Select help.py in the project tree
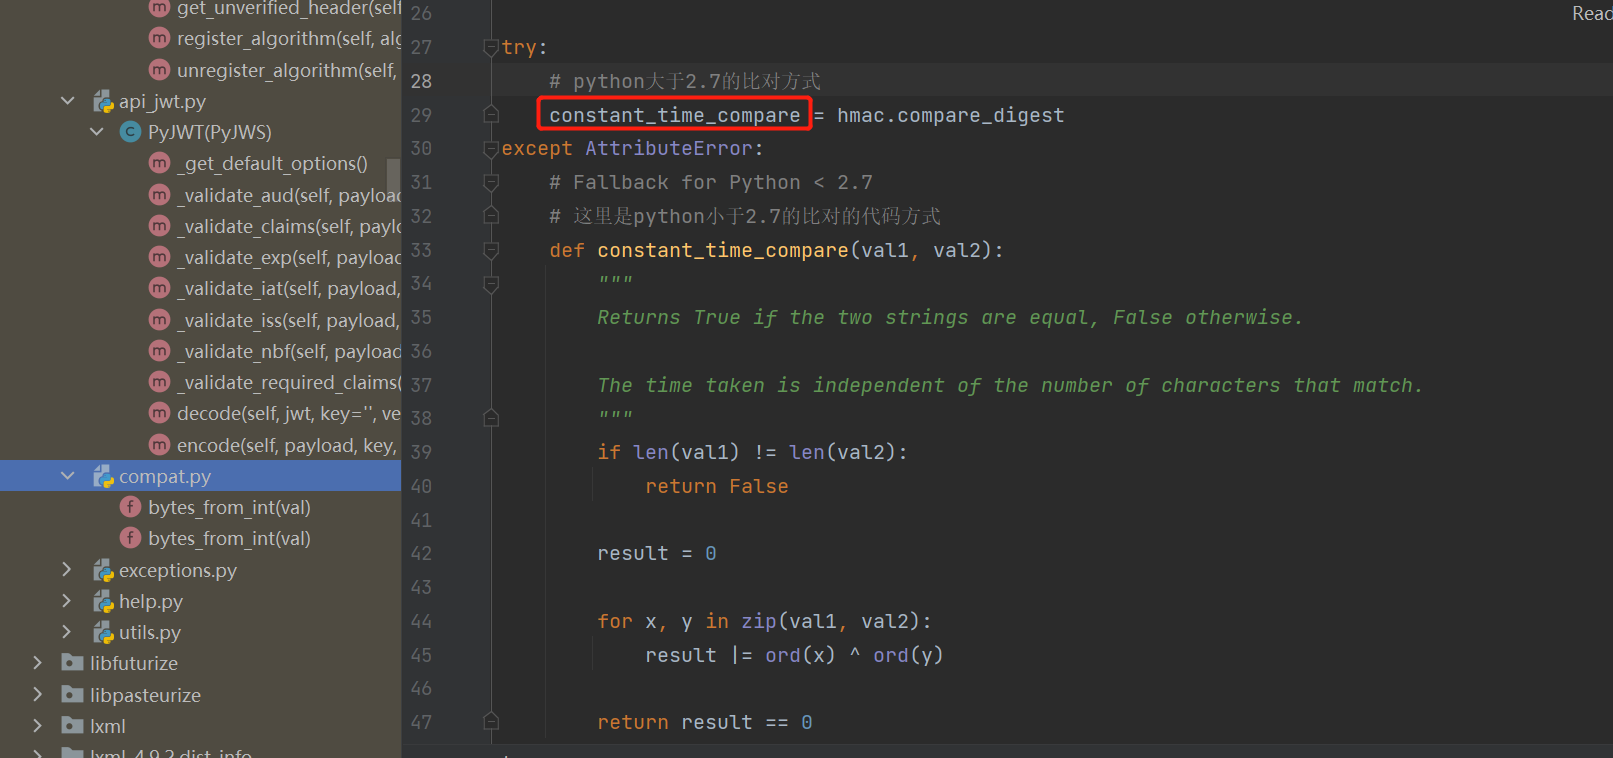The width and height of the screenshot is (1613, 758). [x=151, y=601]
